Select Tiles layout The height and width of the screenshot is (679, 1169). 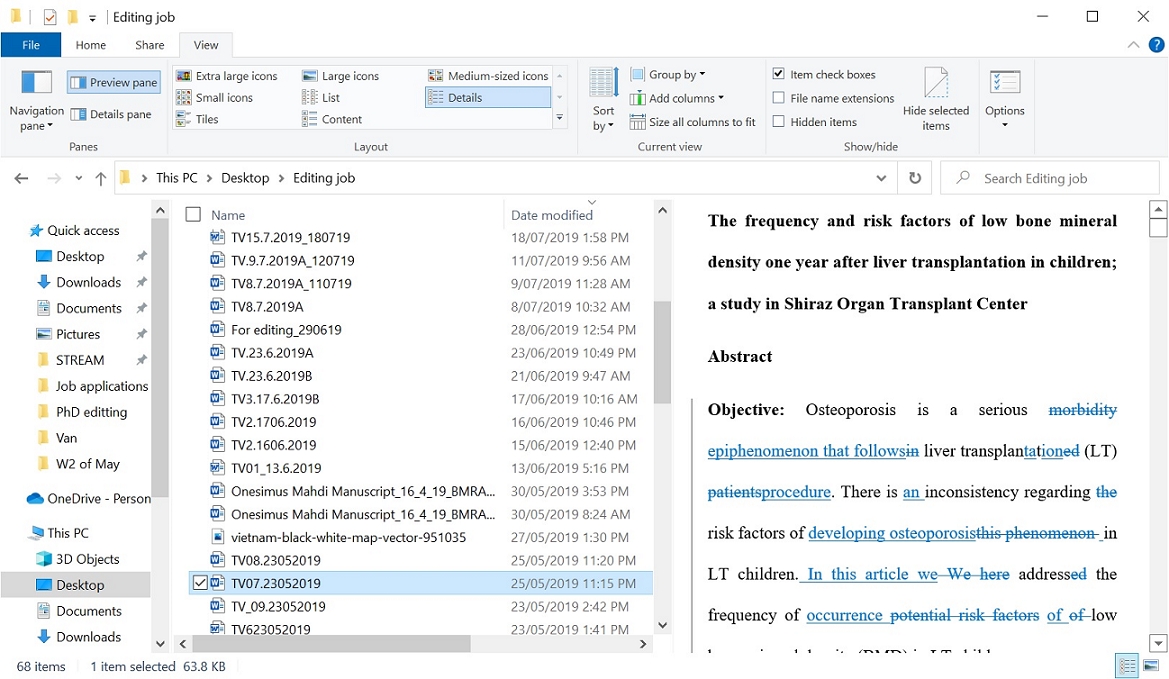tap(198, 119)
